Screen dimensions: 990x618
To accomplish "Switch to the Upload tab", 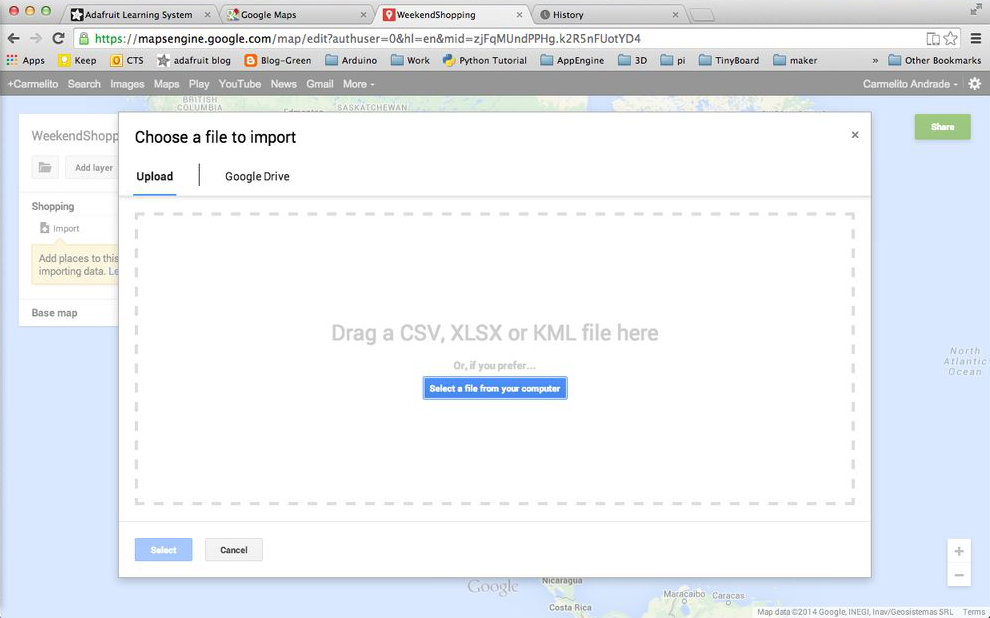I will 155,177.
